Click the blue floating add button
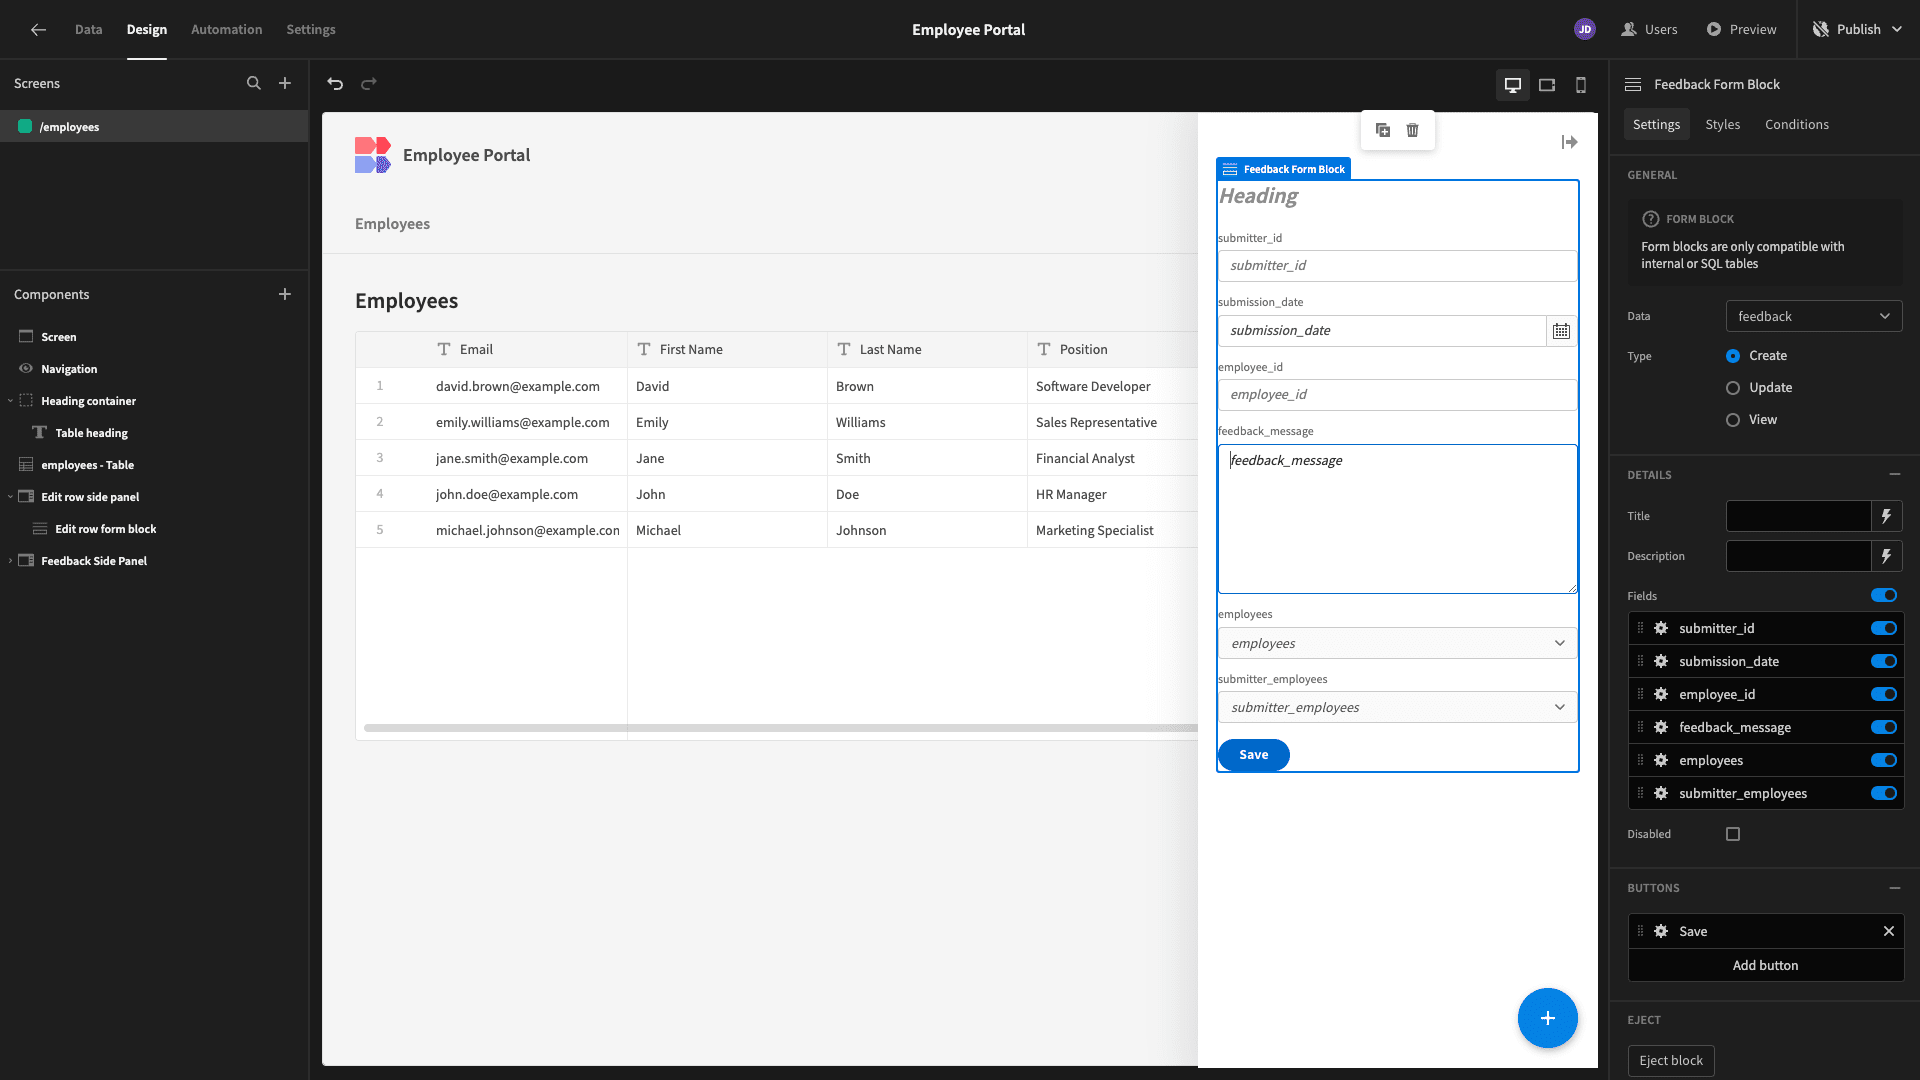Viewport: 1920px width, 1080px height. click(1547, 1018)
